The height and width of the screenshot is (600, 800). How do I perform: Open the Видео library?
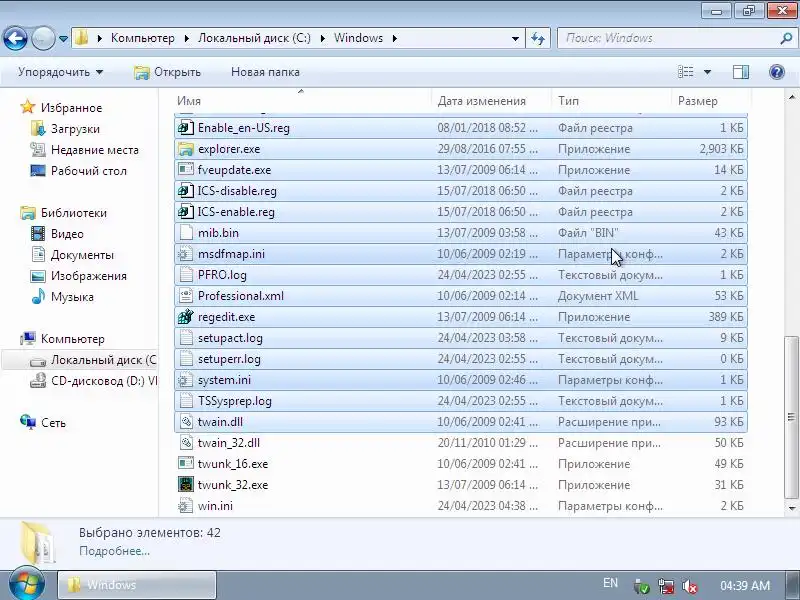tap(67, 234)
